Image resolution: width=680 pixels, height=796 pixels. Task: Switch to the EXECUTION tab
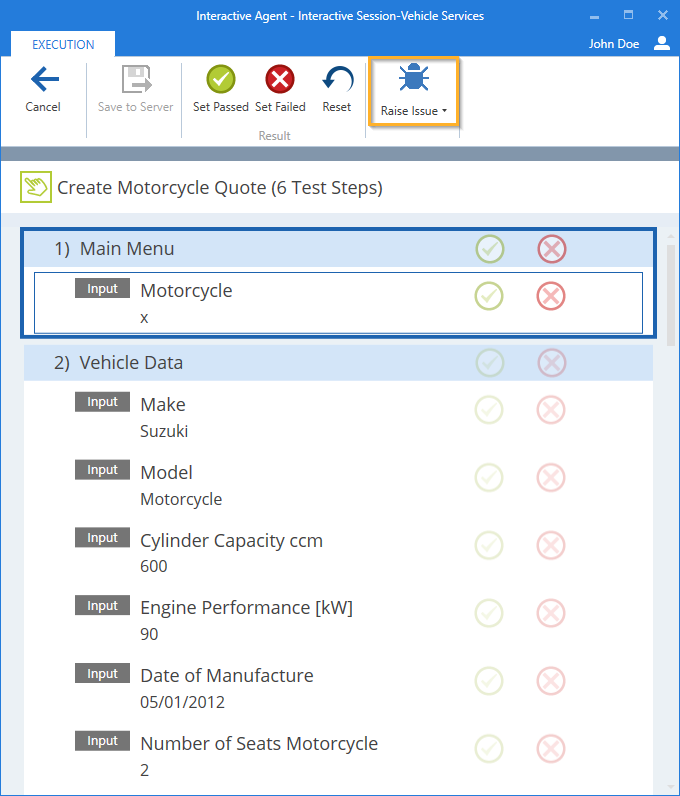coord(63,44)
